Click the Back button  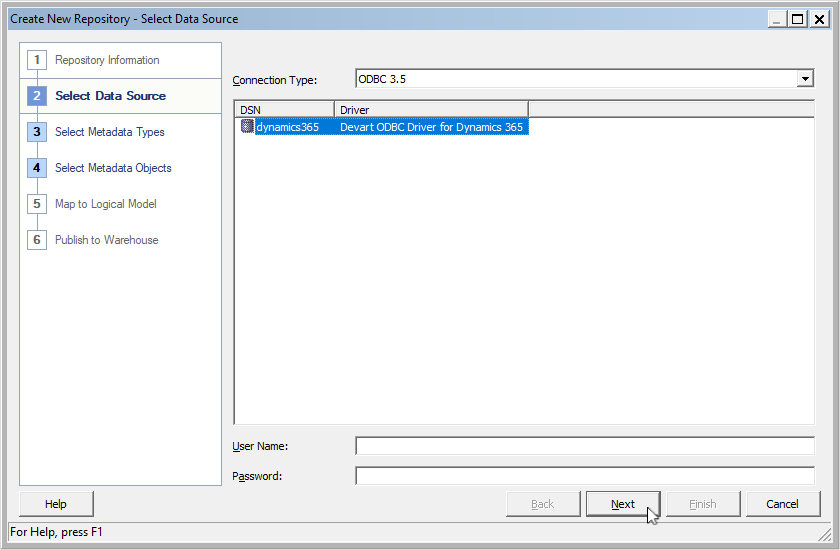point(543,504)
